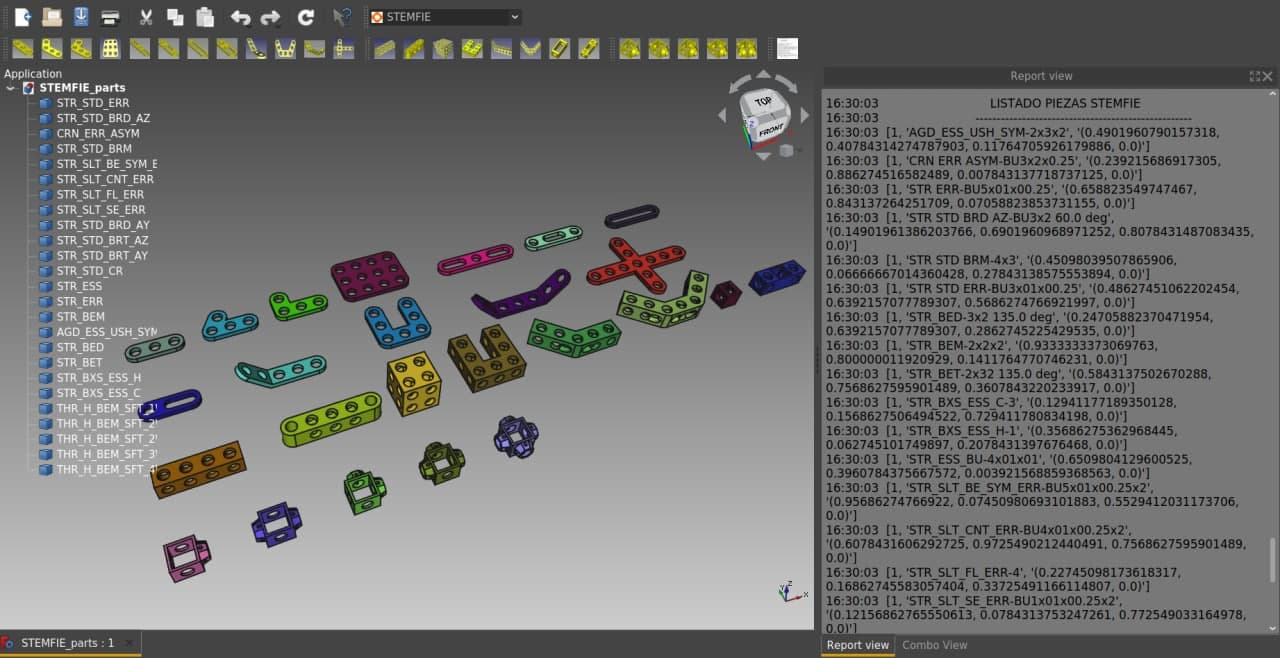Screen dimensions: 1280x658
Task: Create a new document with toolbar icon
Action: pyautogui.click(x=23, y=17)
